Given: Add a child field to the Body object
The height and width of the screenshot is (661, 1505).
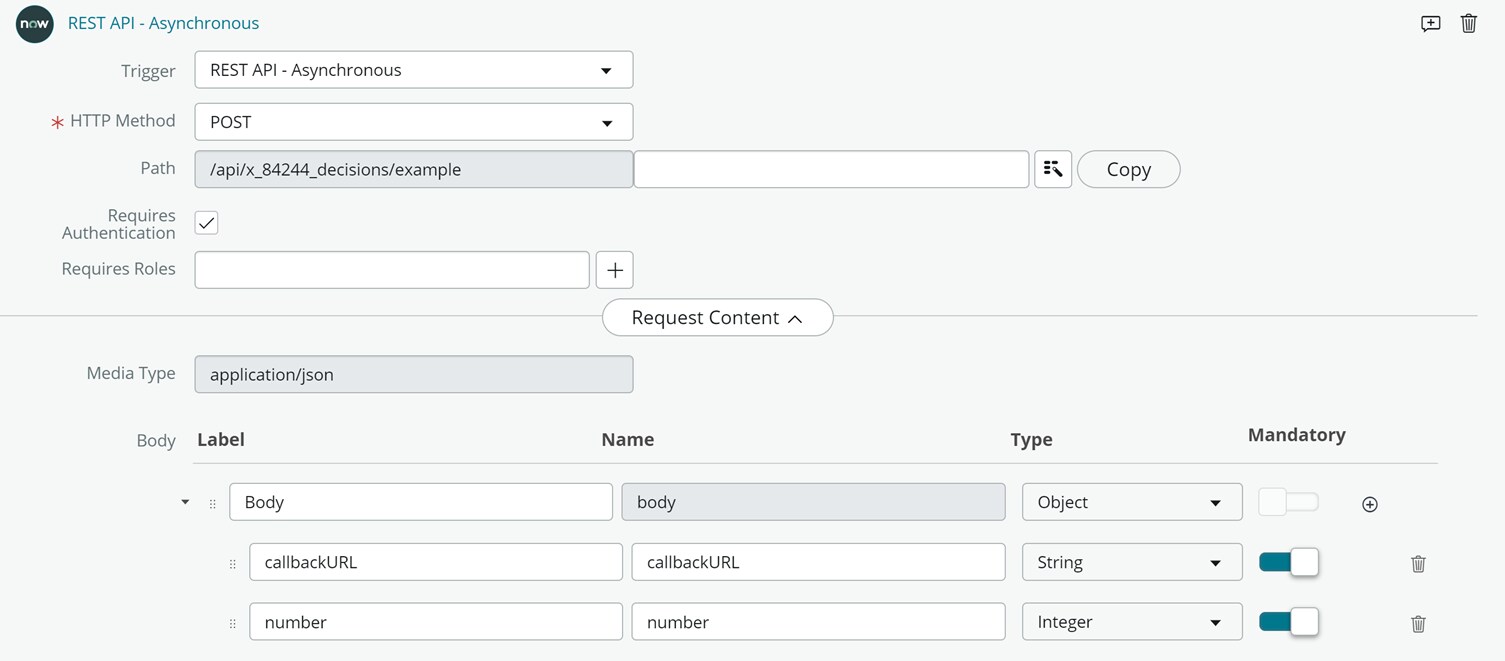Looking at the screenshot, I should pyautogui.click(x=1369, y=505).
